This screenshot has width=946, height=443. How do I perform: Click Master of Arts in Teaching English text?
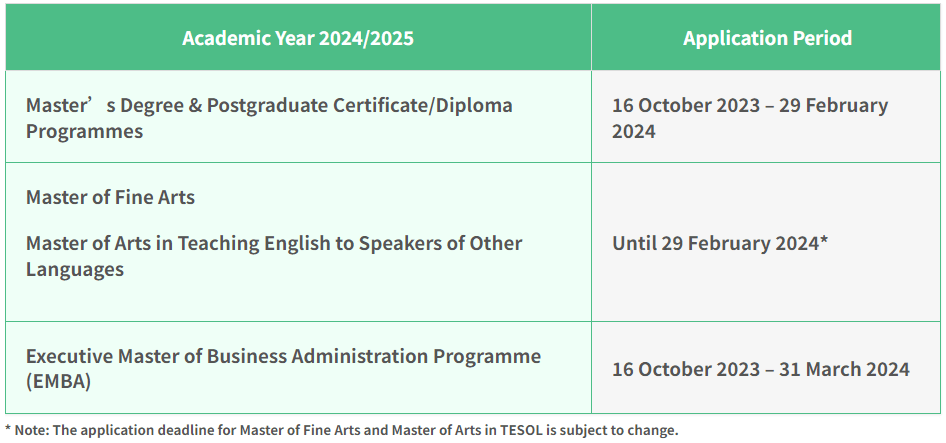[x=190, y=243]
